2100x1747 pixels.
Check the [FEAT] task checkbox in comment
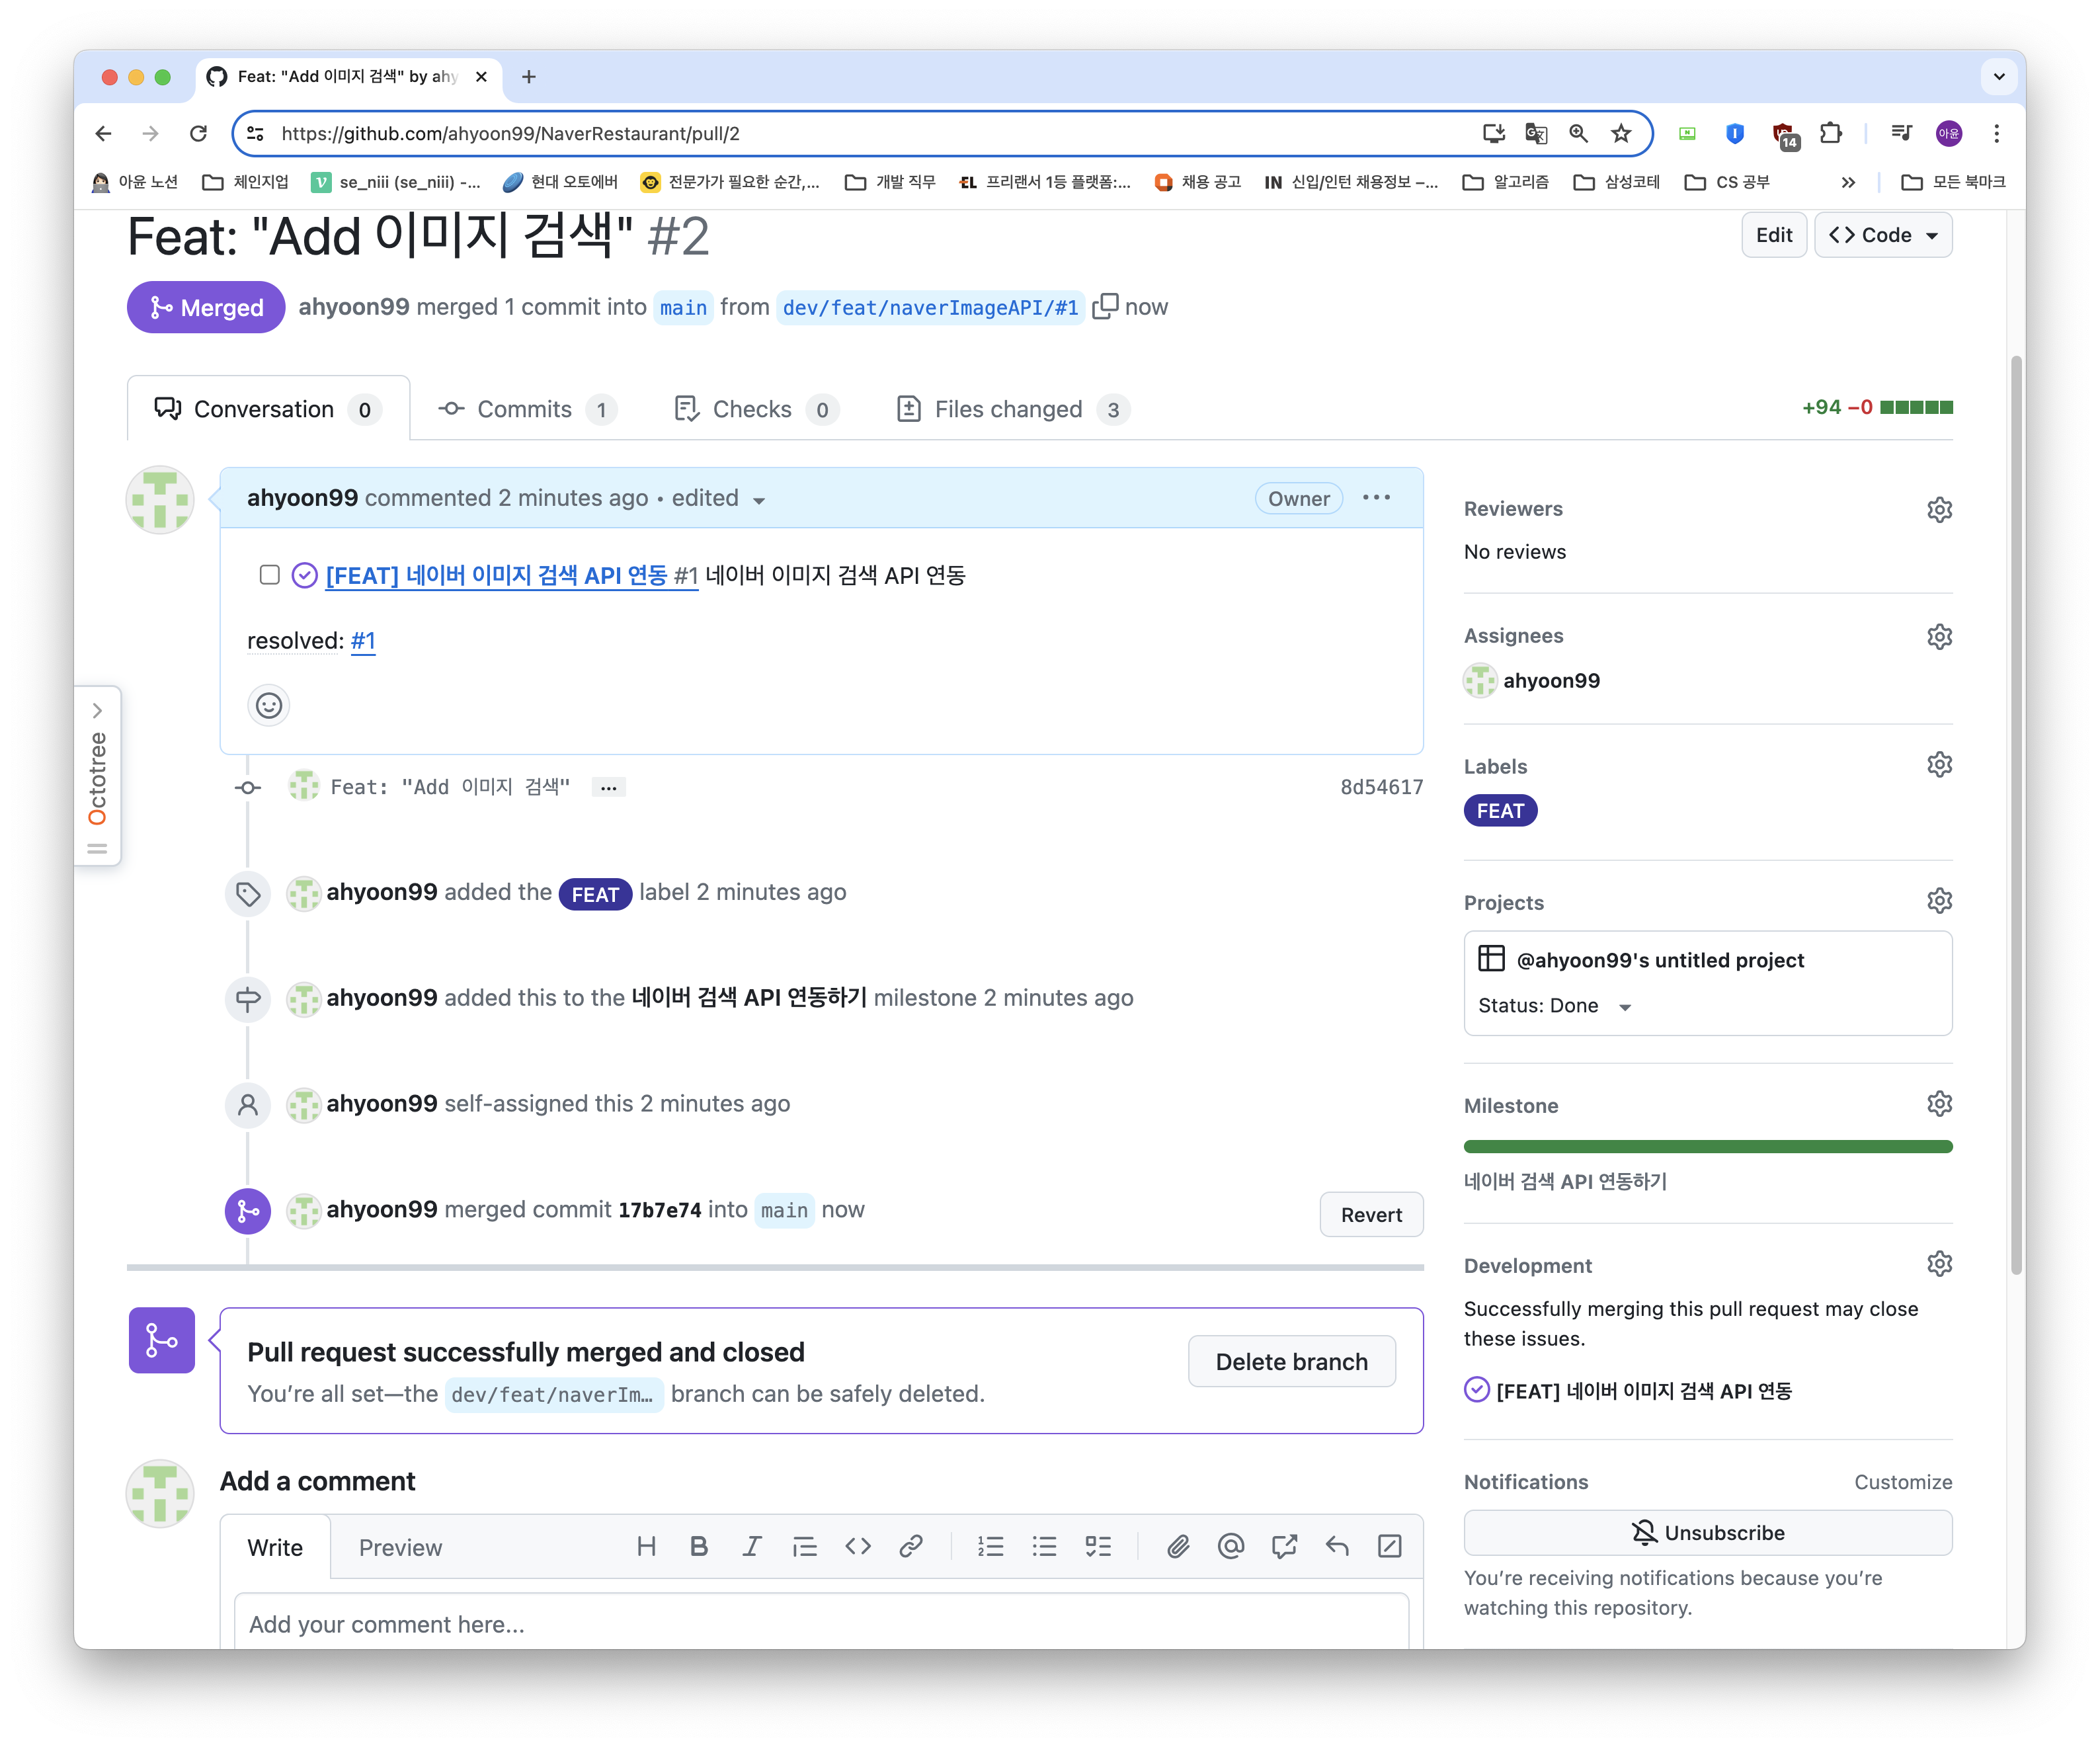[269, 575]
